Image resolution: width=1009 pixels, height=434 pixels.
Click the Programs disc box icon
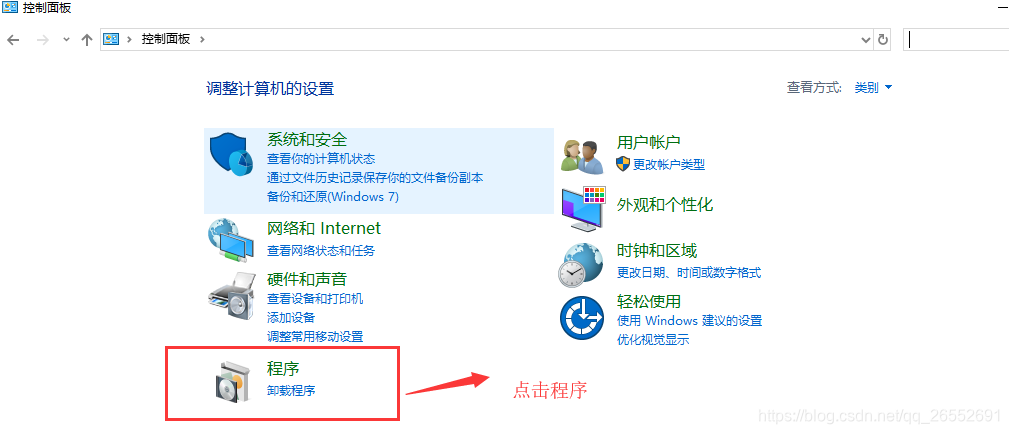coord(230,382)
